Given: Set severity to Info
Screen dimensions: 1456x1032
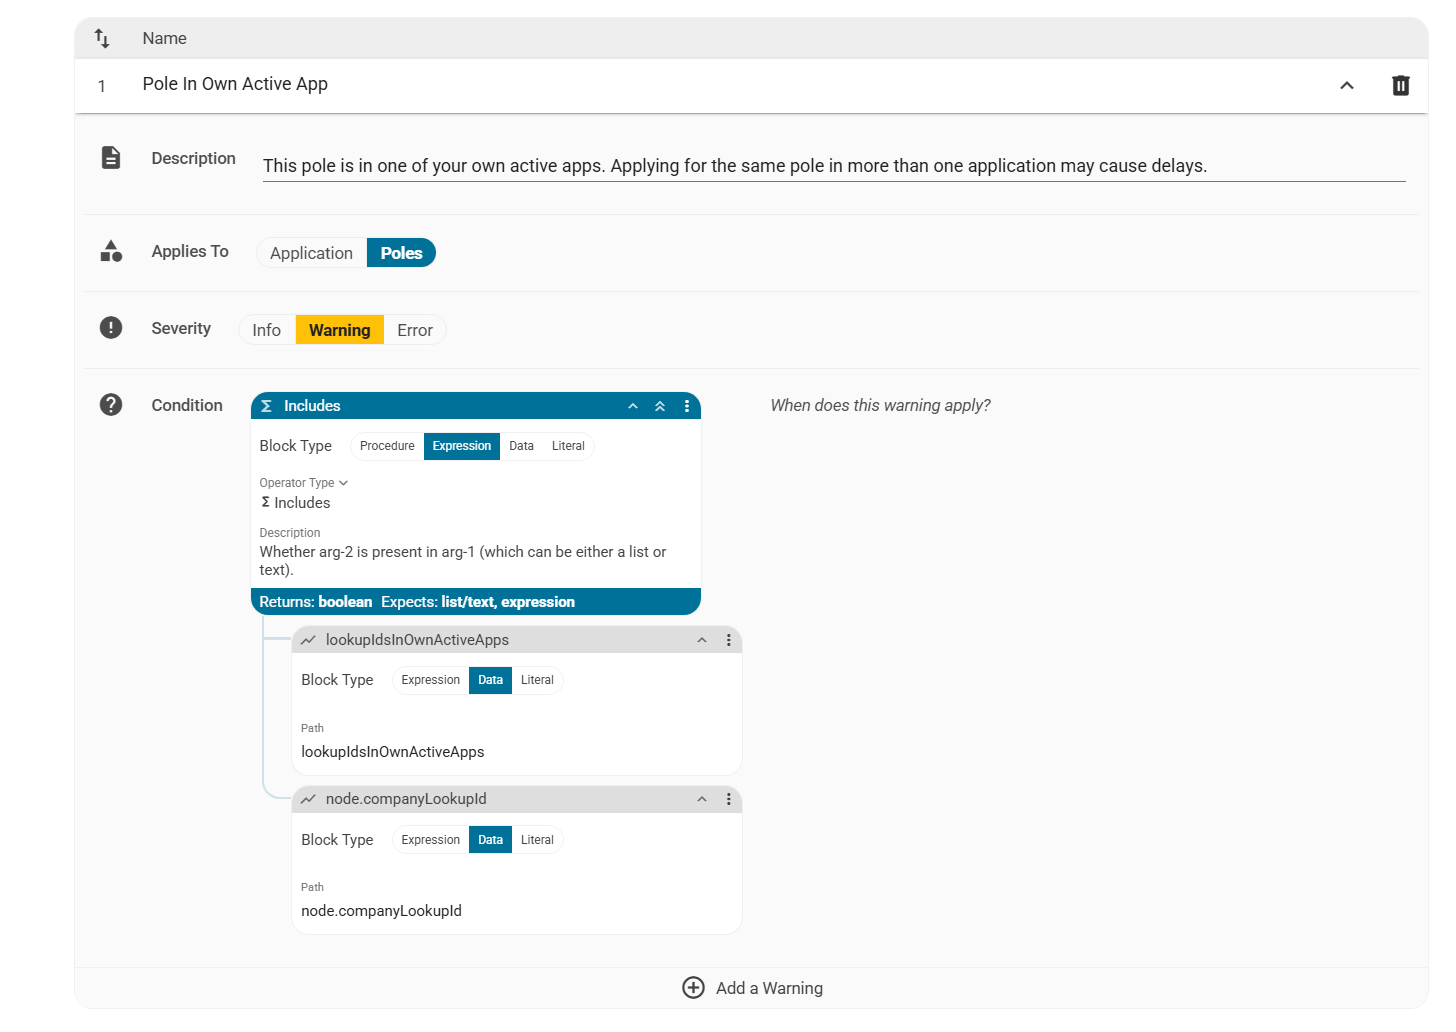Looking at the screenshot, I should click(x=266, y=330).
